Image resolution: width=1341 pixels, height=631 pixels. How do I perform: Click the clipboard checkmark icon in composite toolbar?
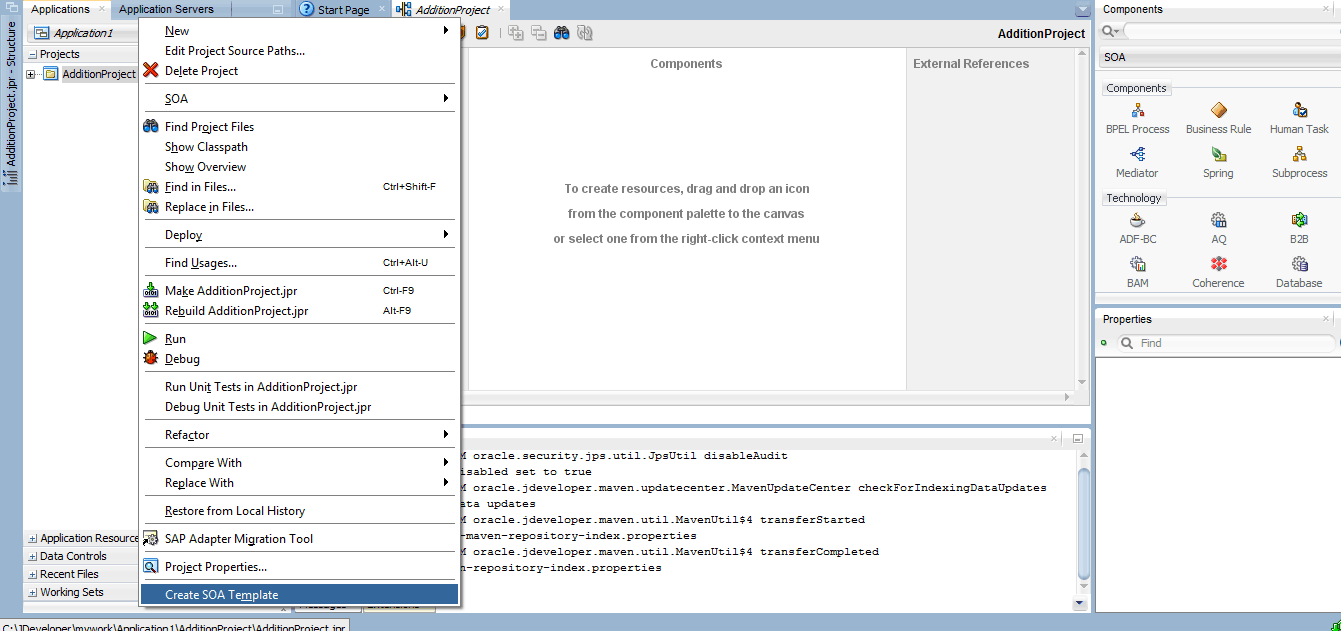(482, 33)
